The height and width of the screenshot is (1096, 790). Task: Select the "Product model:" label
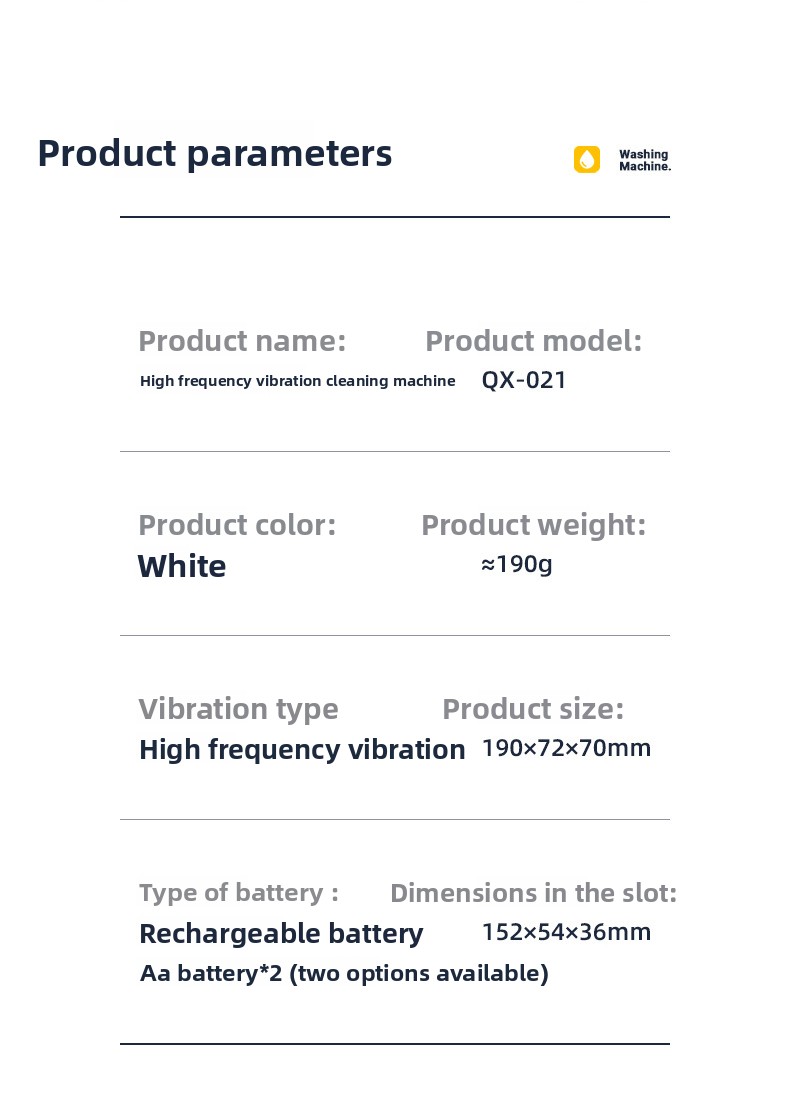coord(533,341)
